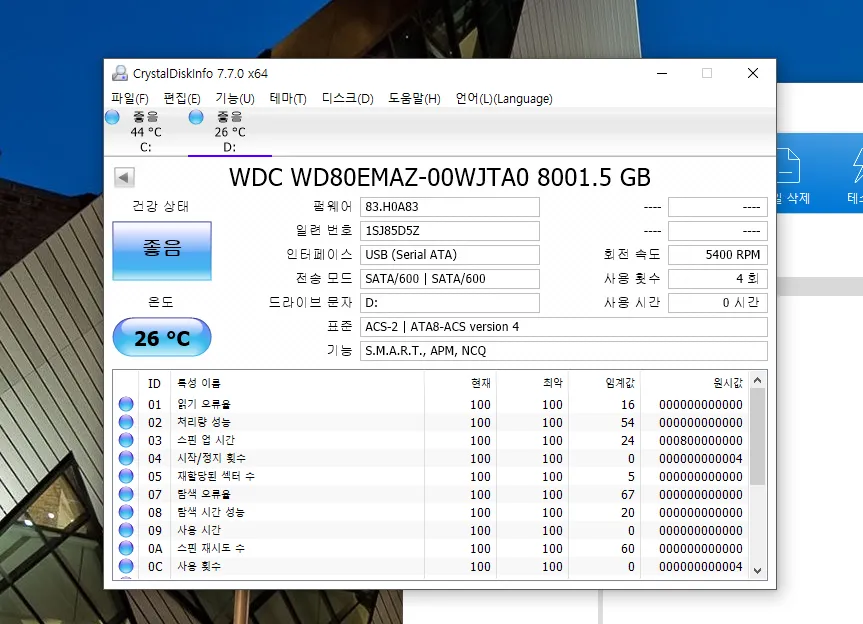Select the 탐색 오류율 attribute row
Viewport: 863px width, 624px height.
pos(431,495)
